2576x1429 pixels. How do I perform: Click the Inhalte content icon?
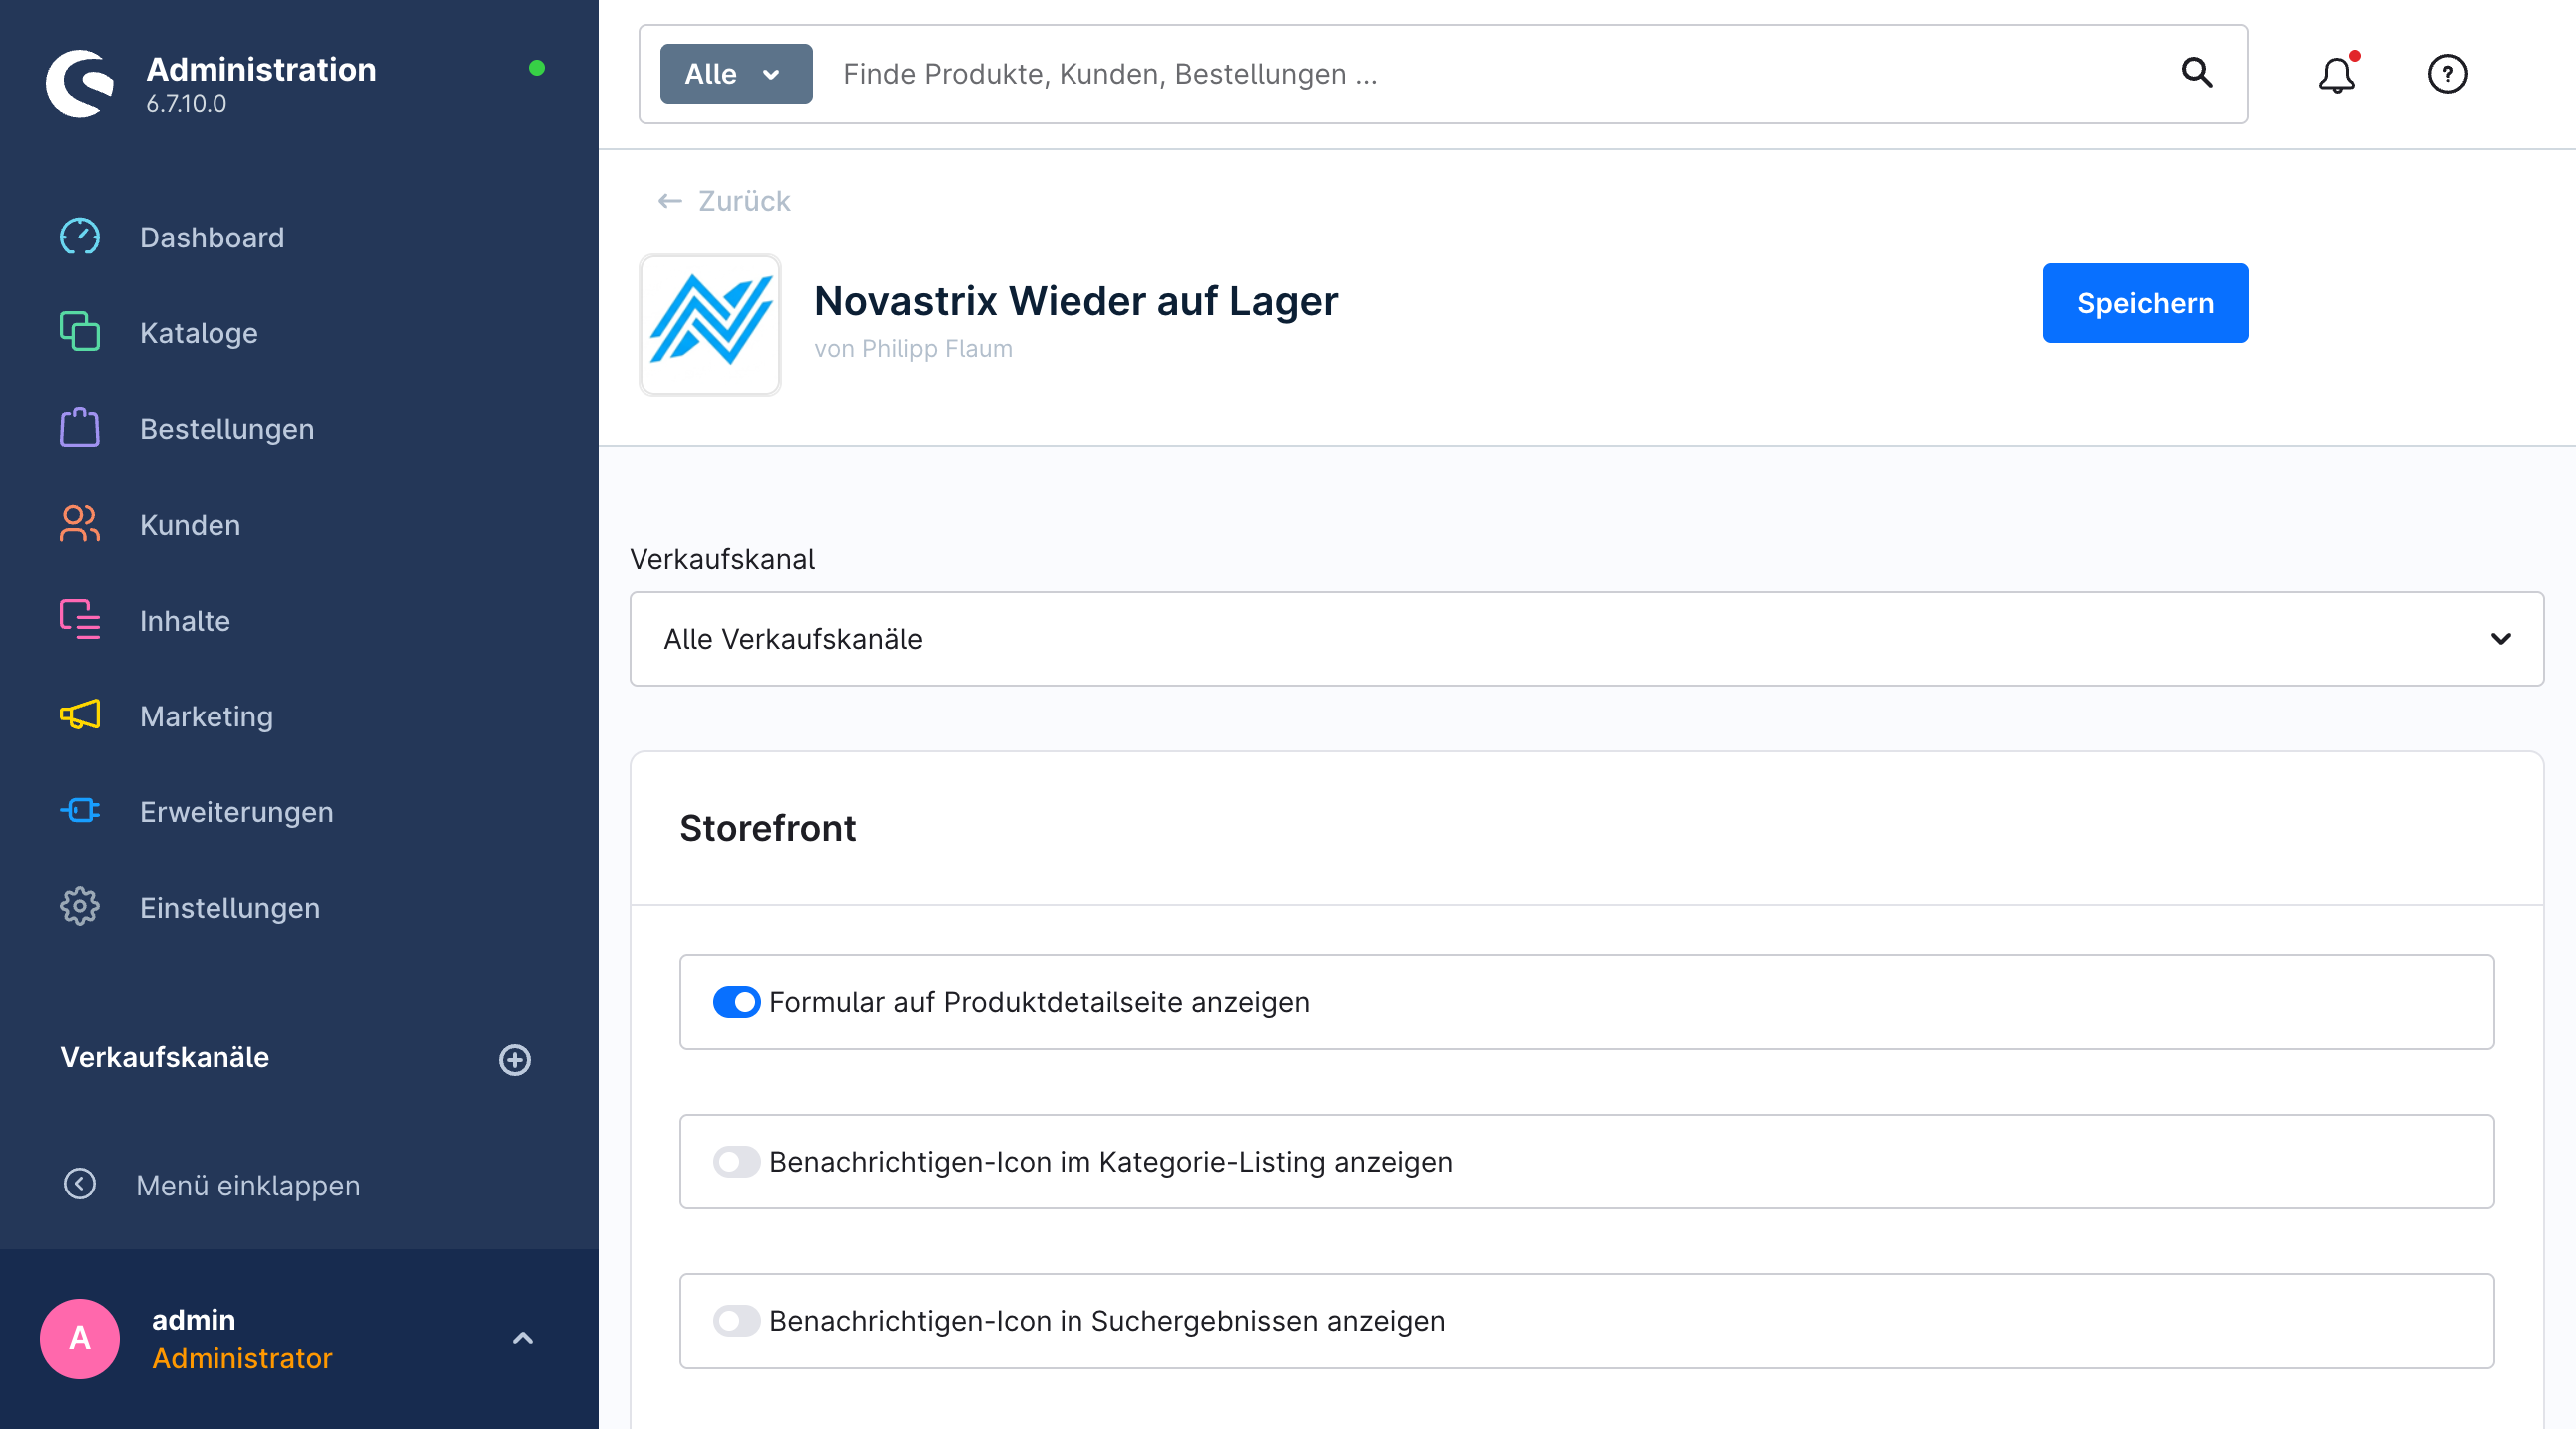80,620
